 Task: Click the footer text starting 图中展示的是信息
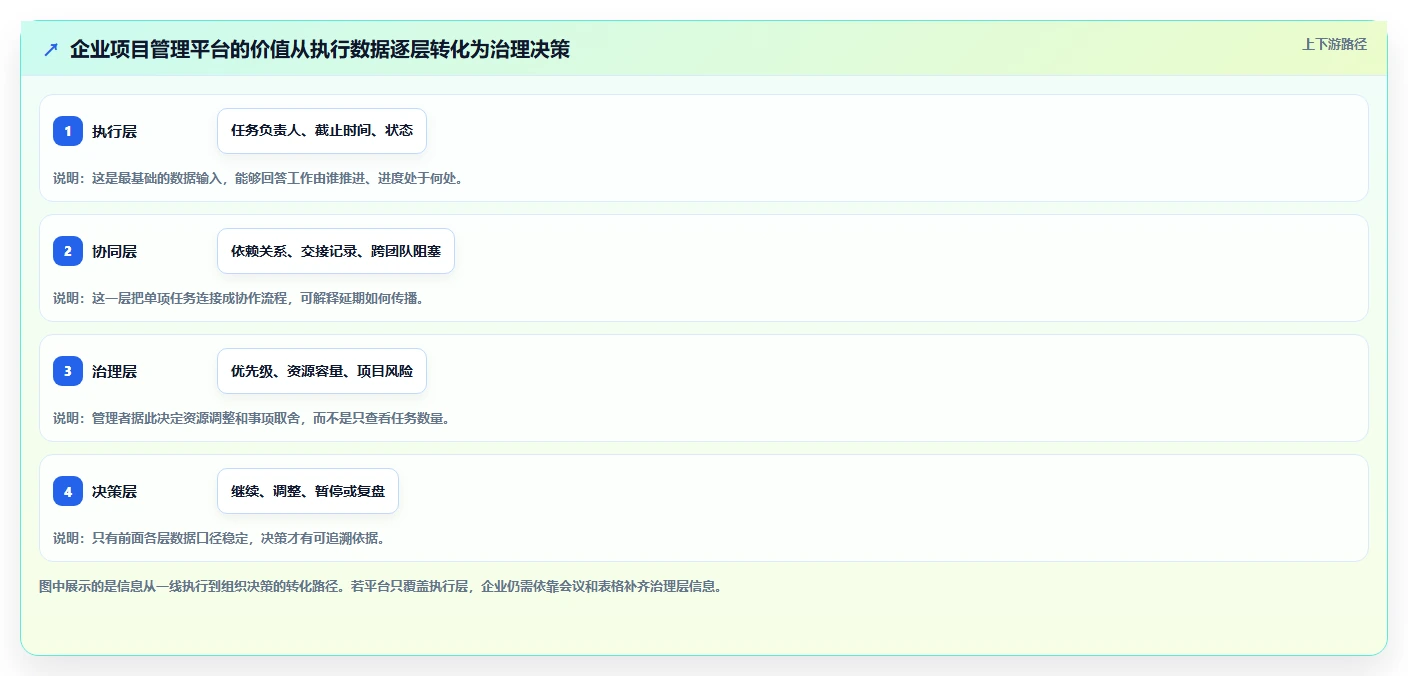pos(381,586)
